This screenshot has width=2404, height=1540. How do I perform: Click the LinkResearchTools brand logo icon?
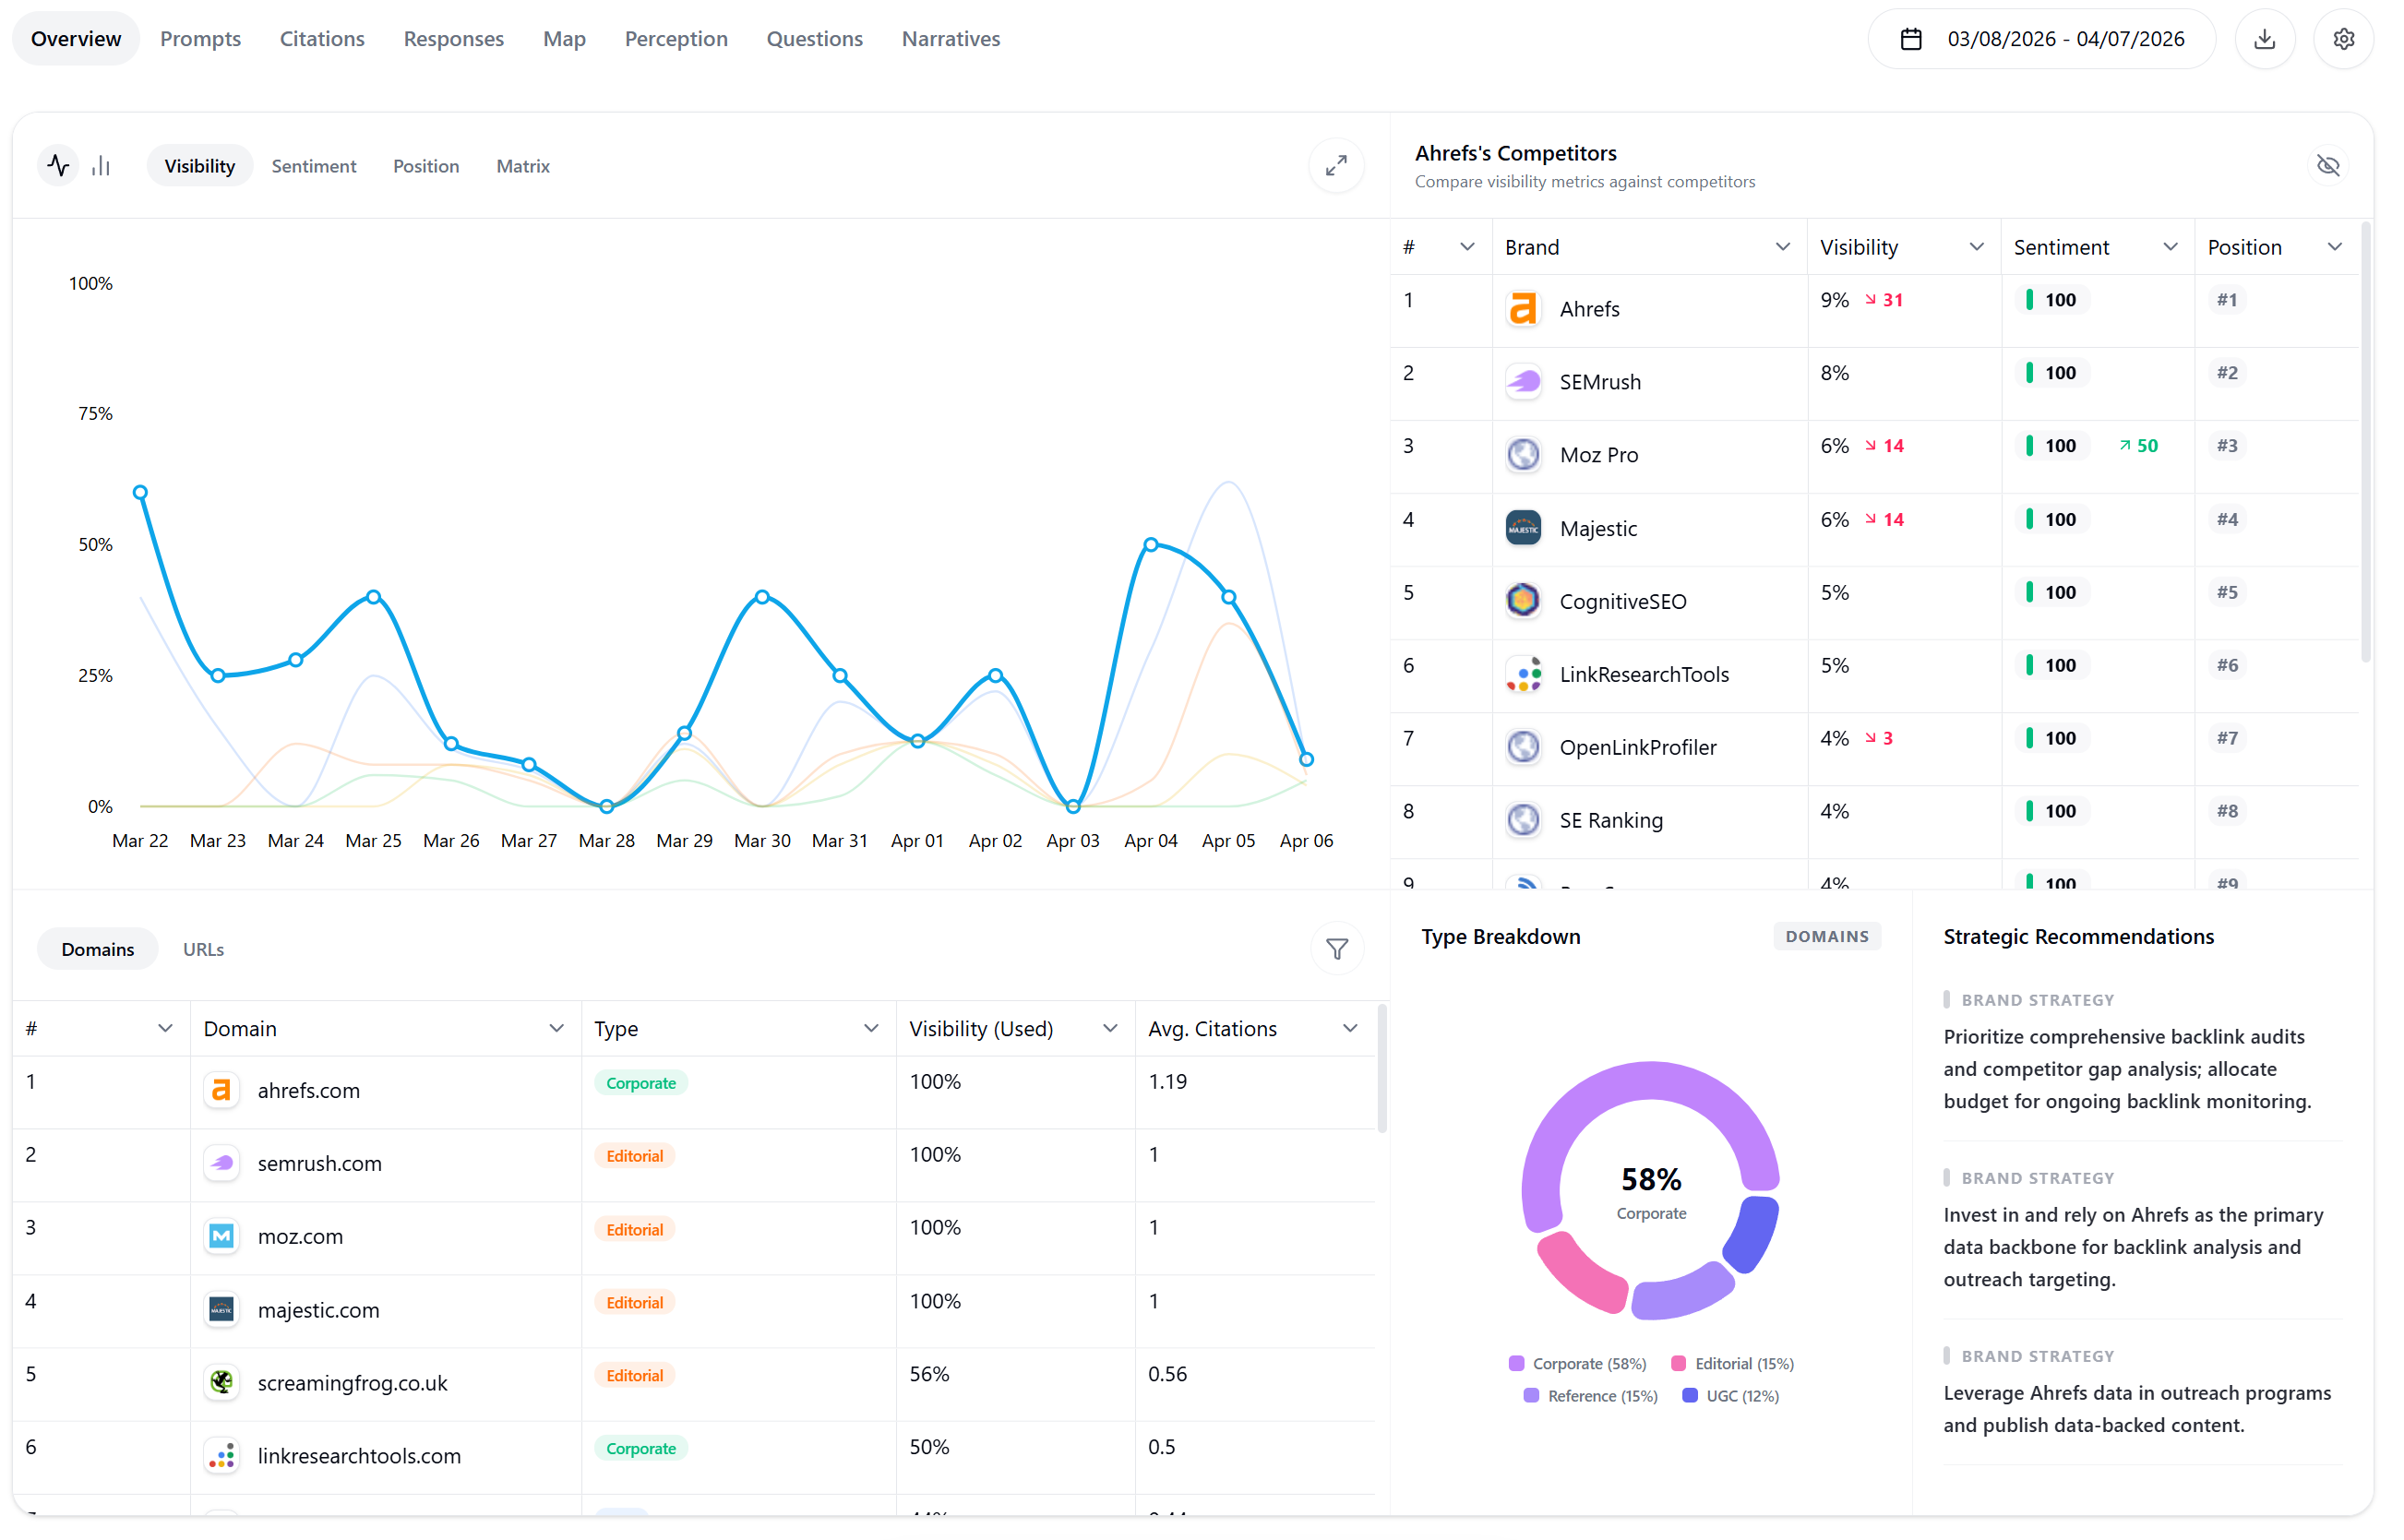coord(1523,674)
